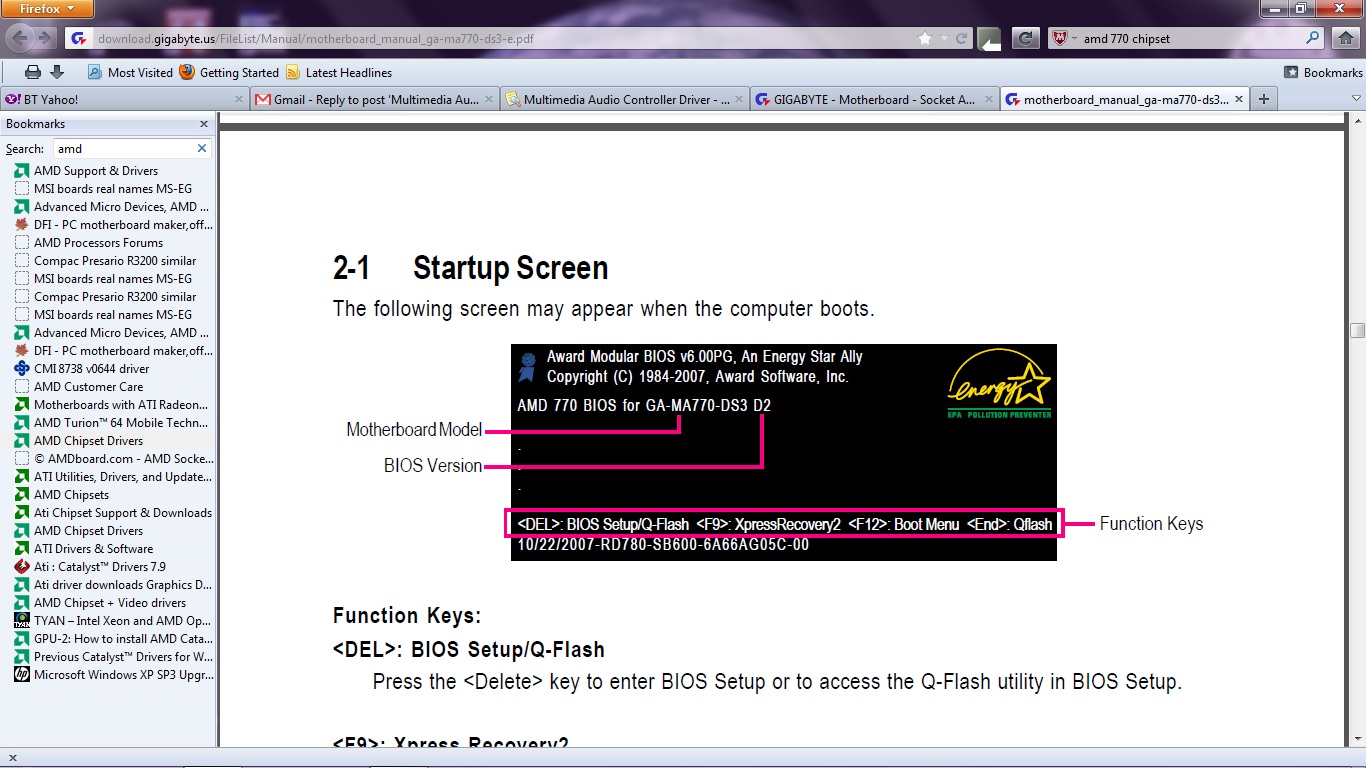Go to the Home page icon

tap(1345, 39)
